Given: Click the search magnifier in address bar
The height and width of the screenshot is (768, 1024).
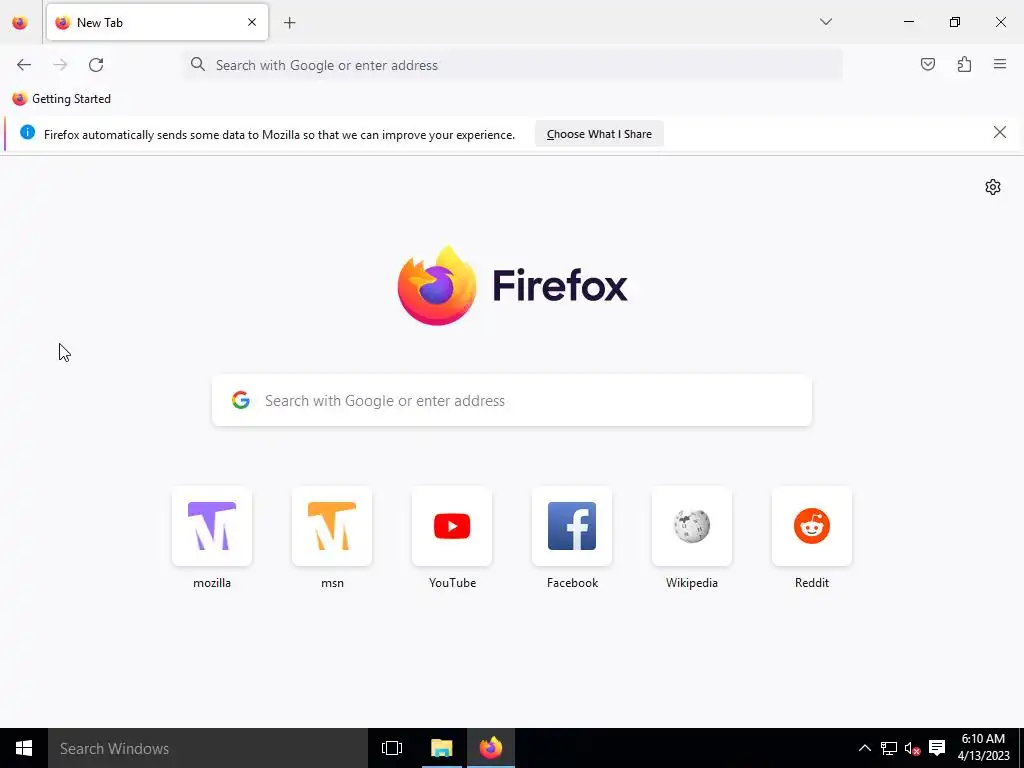Looking at the screenshot, I should pos(198,64).
